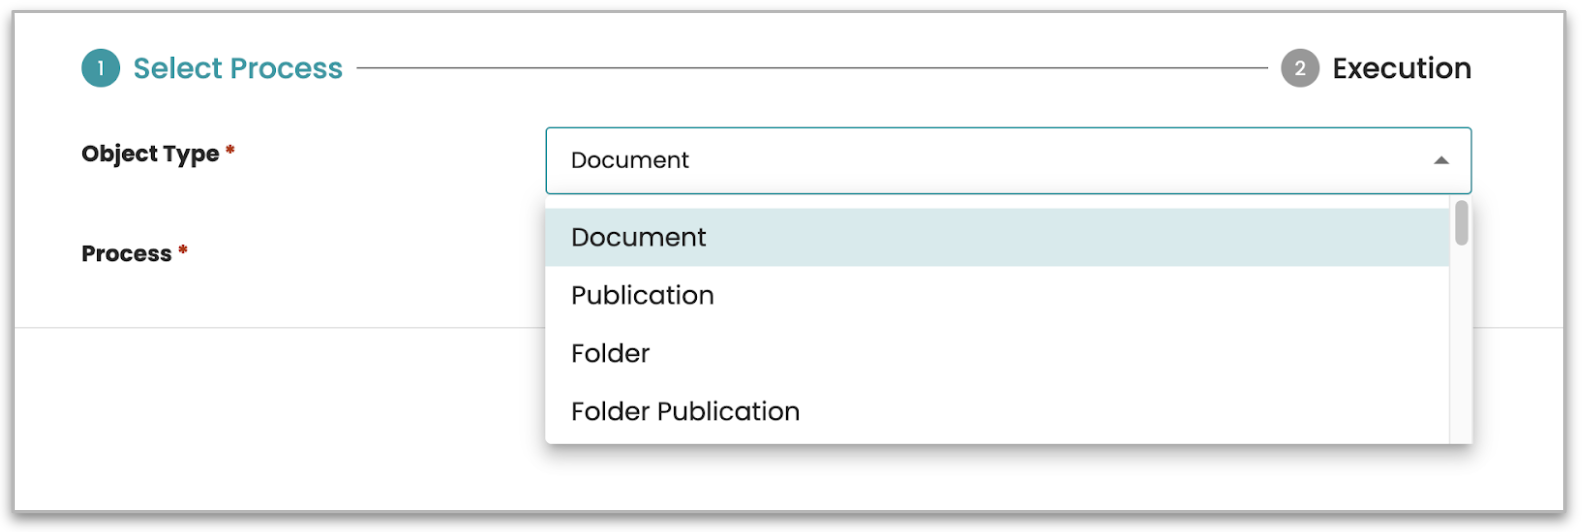
Task: Pick the Folder option
Action: 610,353
